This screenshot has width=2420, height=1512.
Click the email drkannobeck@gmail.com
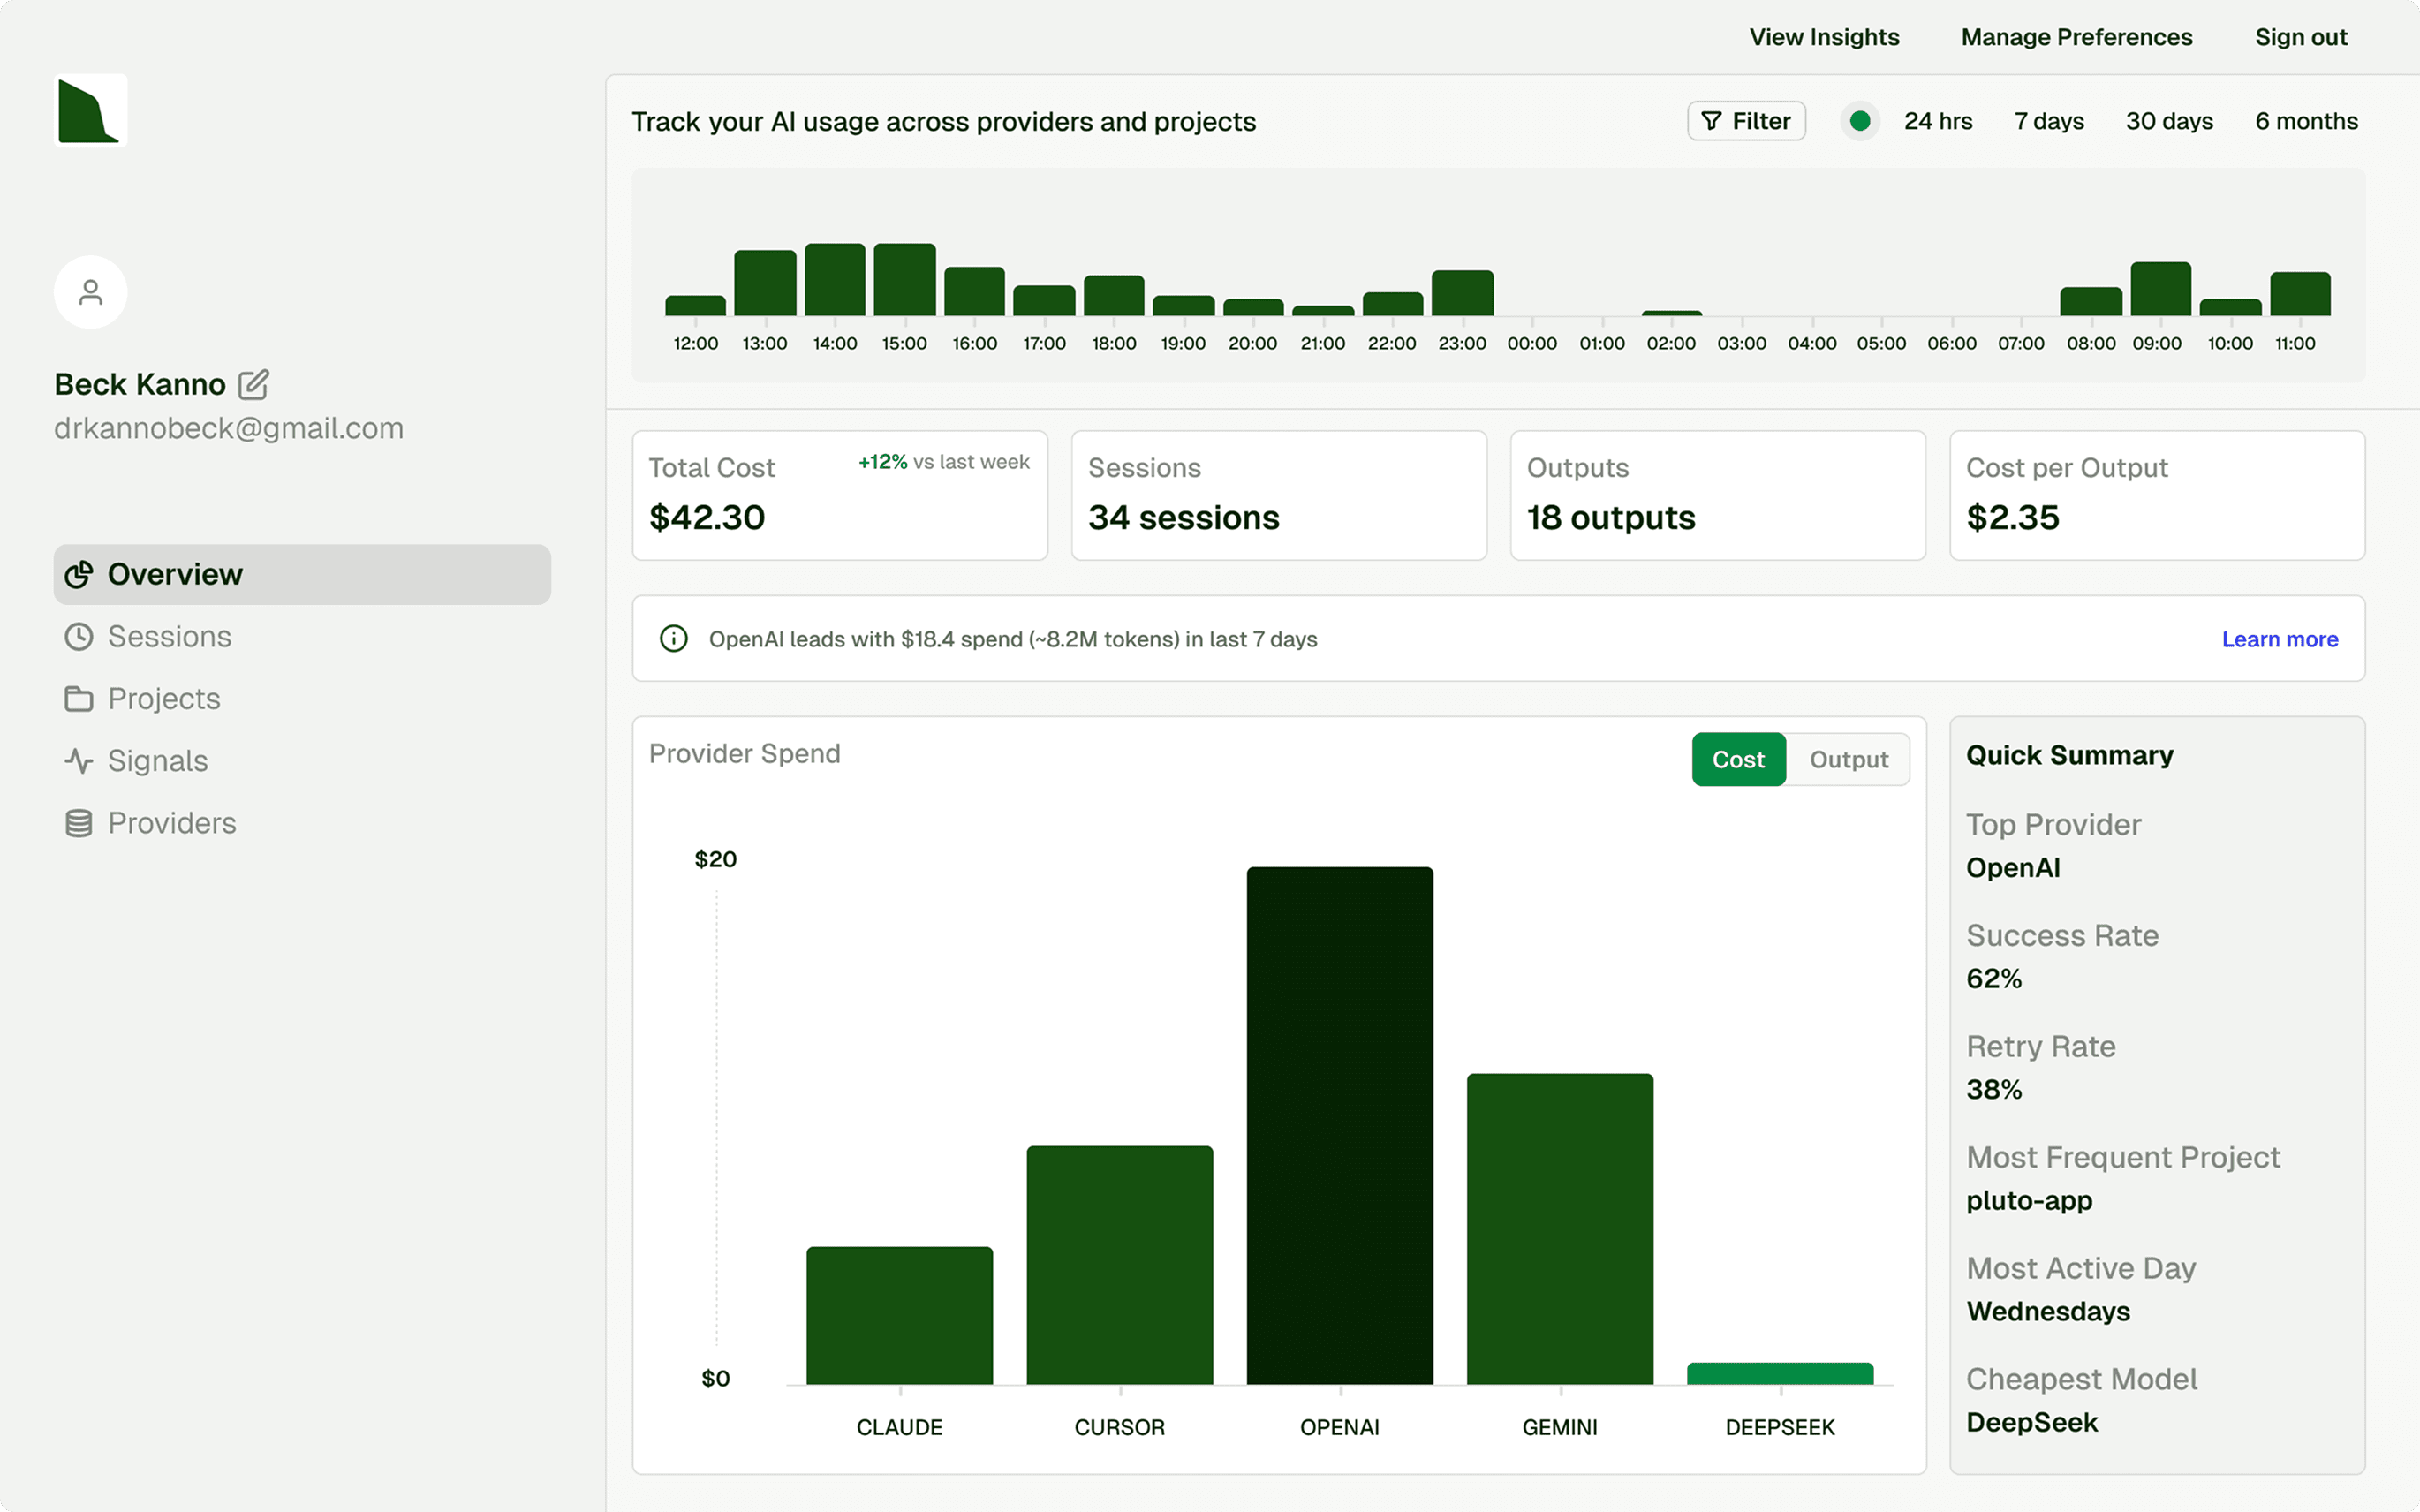click(229, 428)
